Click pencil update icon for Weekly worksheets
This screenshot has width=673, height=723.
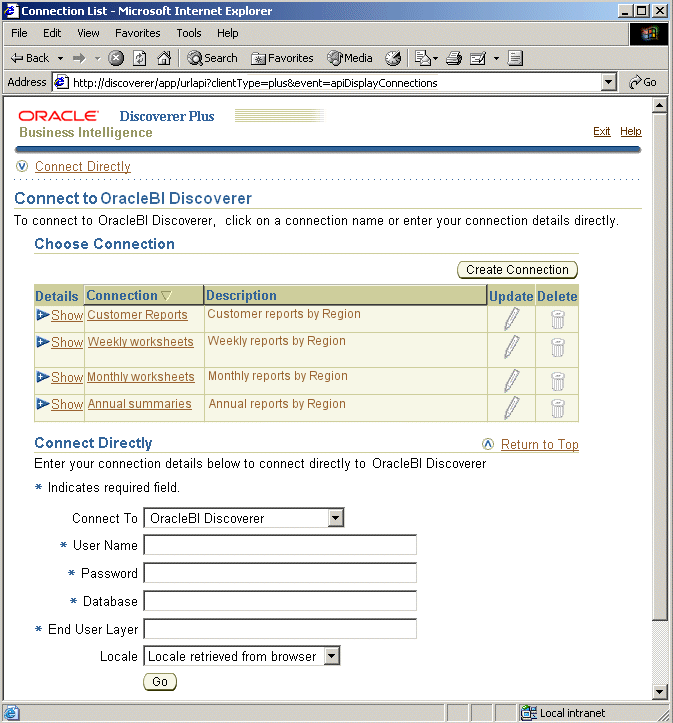[511, 347]
